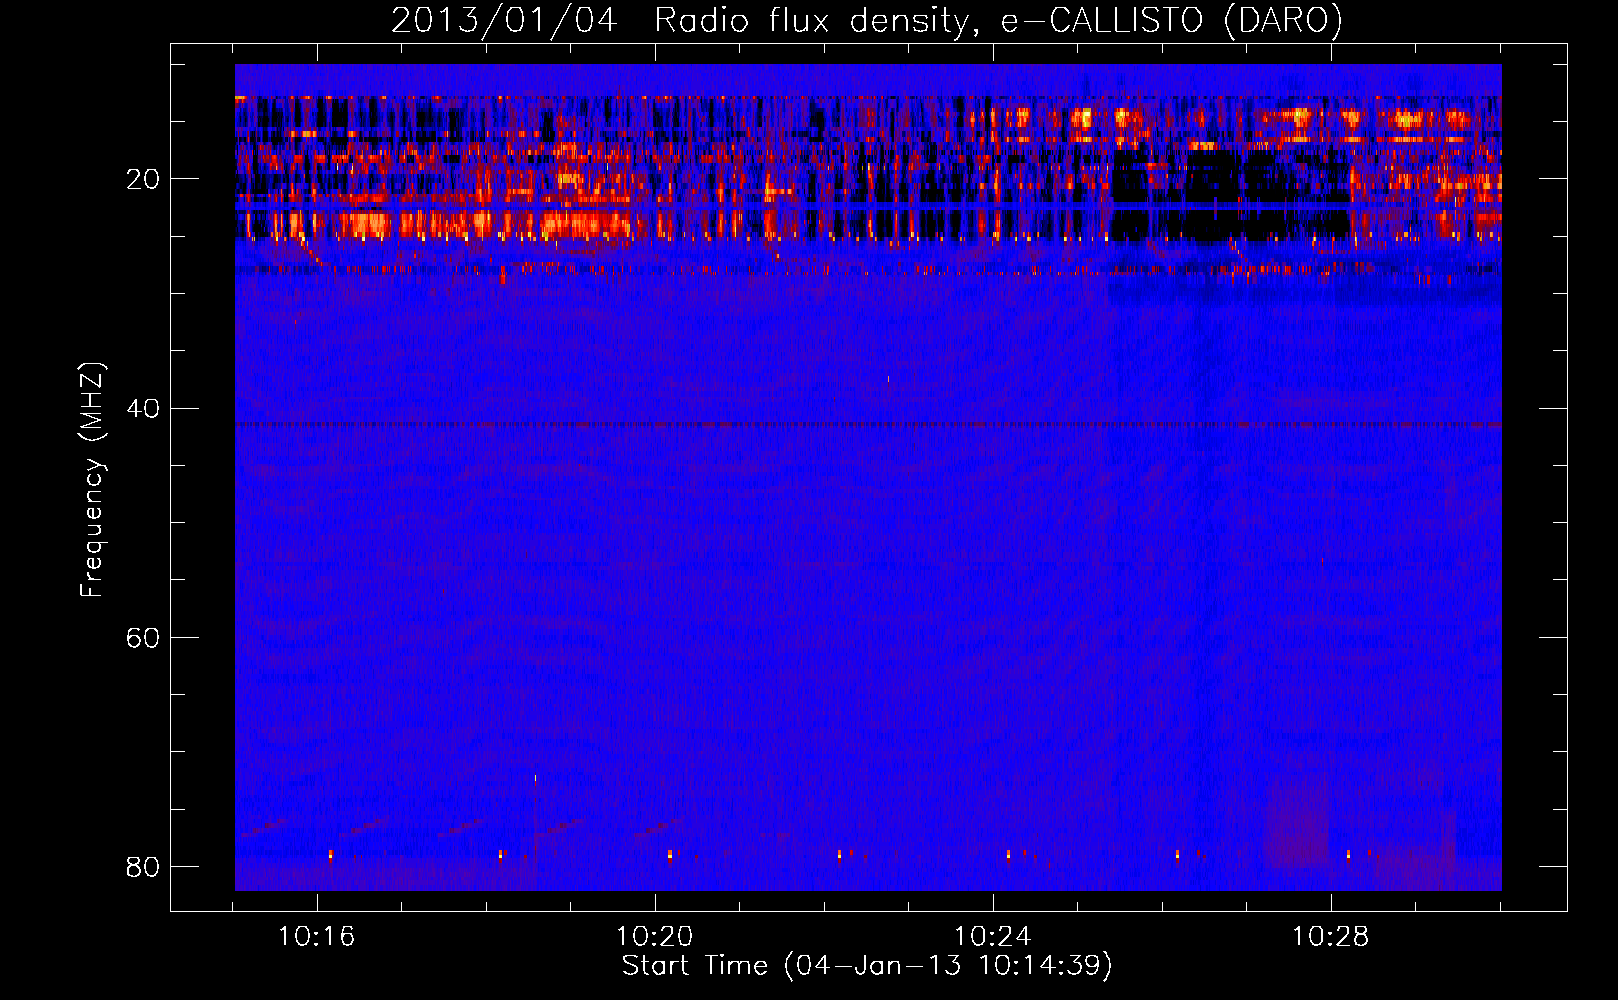Click the '10:28' time tick label

click(x=1331, y=937)
